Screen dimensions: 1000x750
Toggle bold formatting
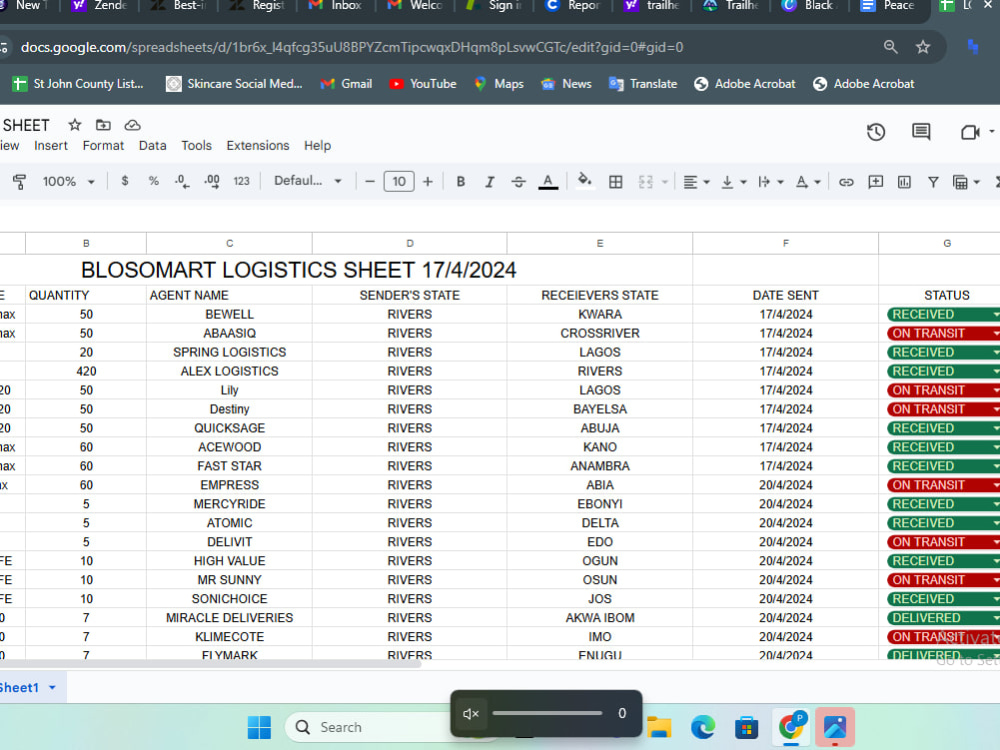(x=460, y=182)
